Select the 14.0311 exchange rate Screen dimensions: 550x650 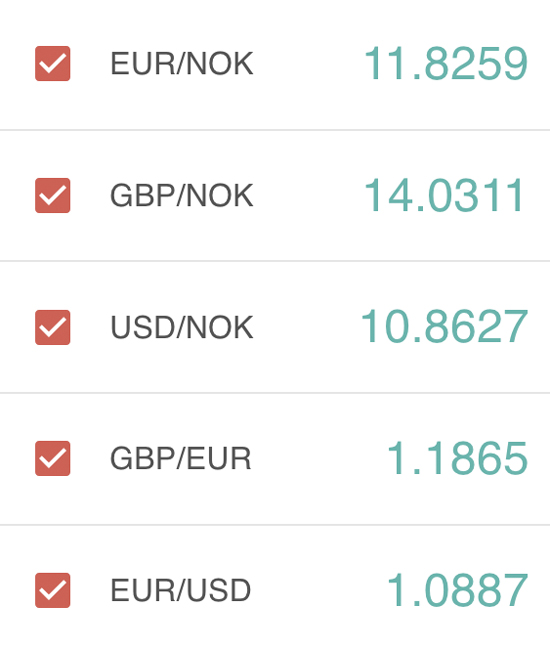[444, 195]
